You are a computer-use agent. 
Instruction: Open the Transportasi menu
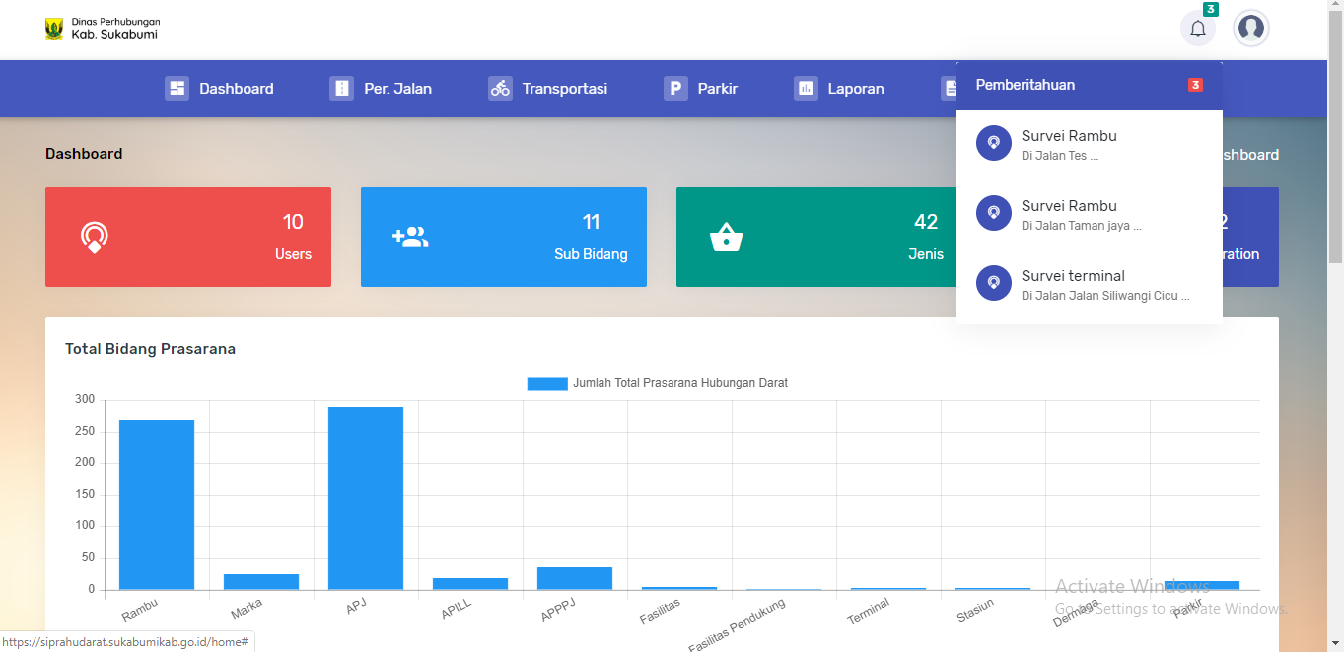click(x=564, y=89)
